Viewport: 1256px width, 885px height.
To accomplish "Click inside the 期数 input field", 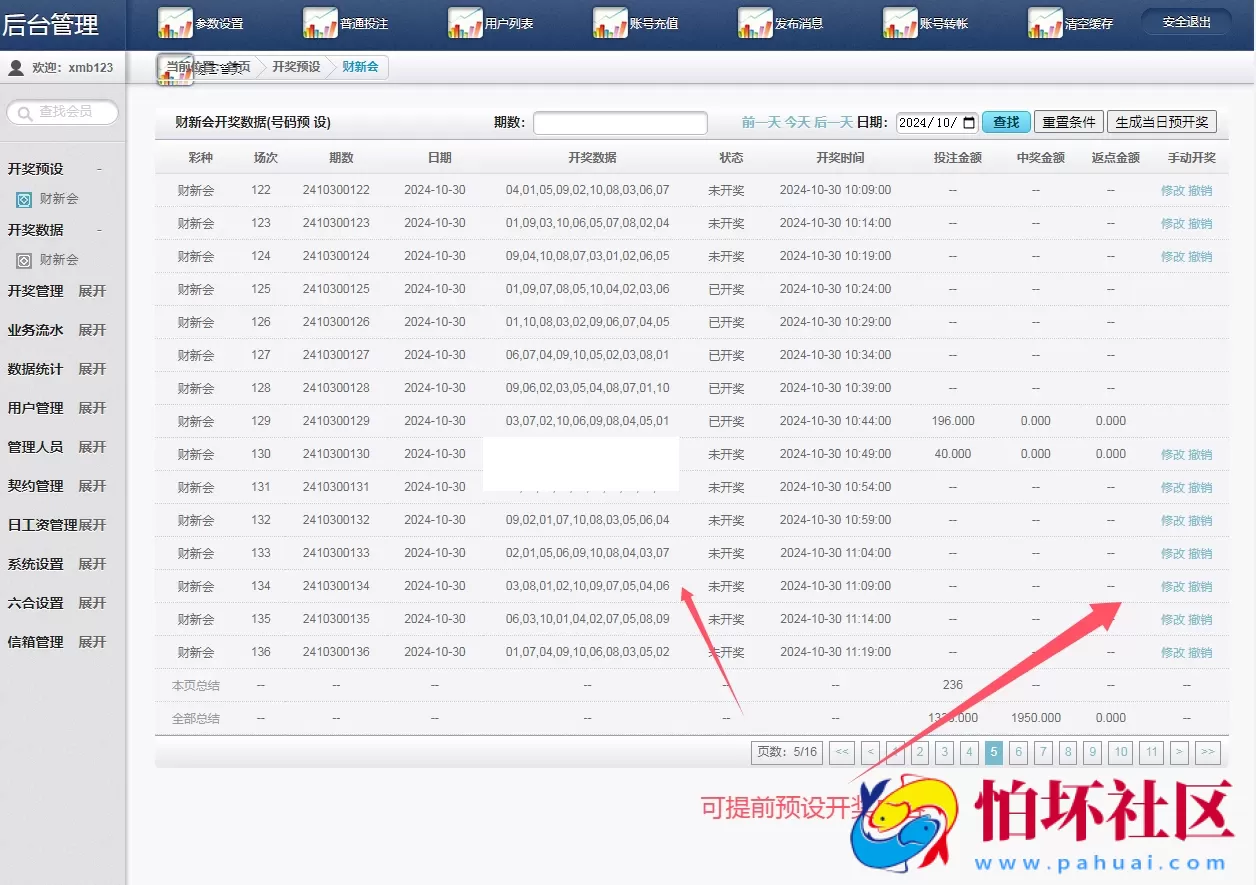I will [620, 122].
